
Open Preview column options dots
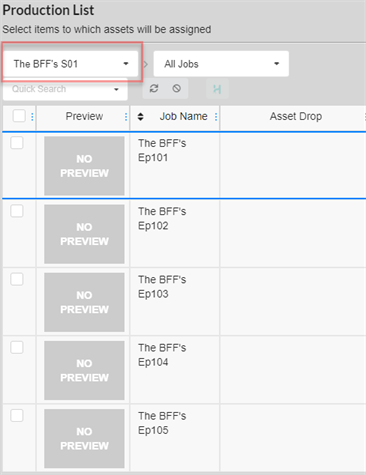tap(126, 116)
